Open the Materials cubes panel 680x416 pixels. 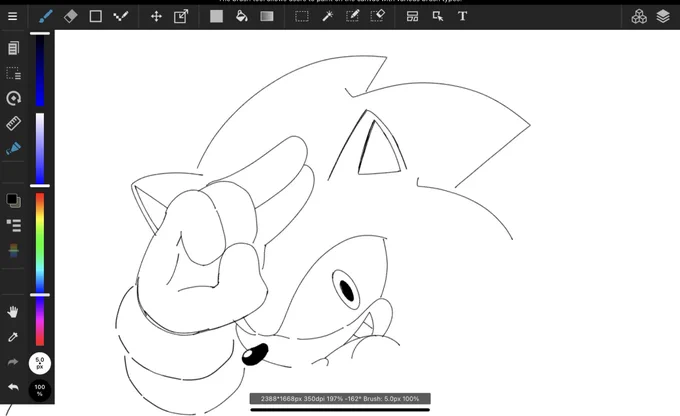[x=639, y=16]
